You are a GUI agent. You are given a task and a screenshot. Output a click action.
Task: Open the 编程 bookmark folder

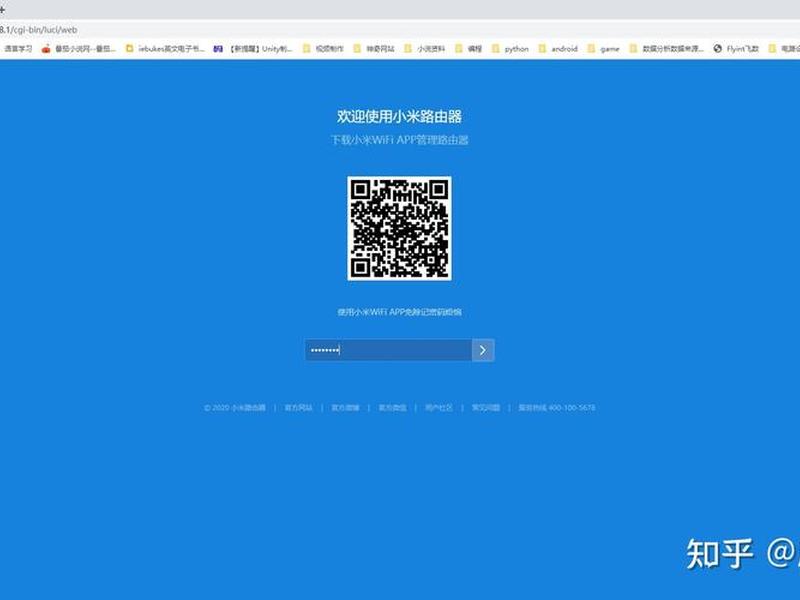click(468, 49)
